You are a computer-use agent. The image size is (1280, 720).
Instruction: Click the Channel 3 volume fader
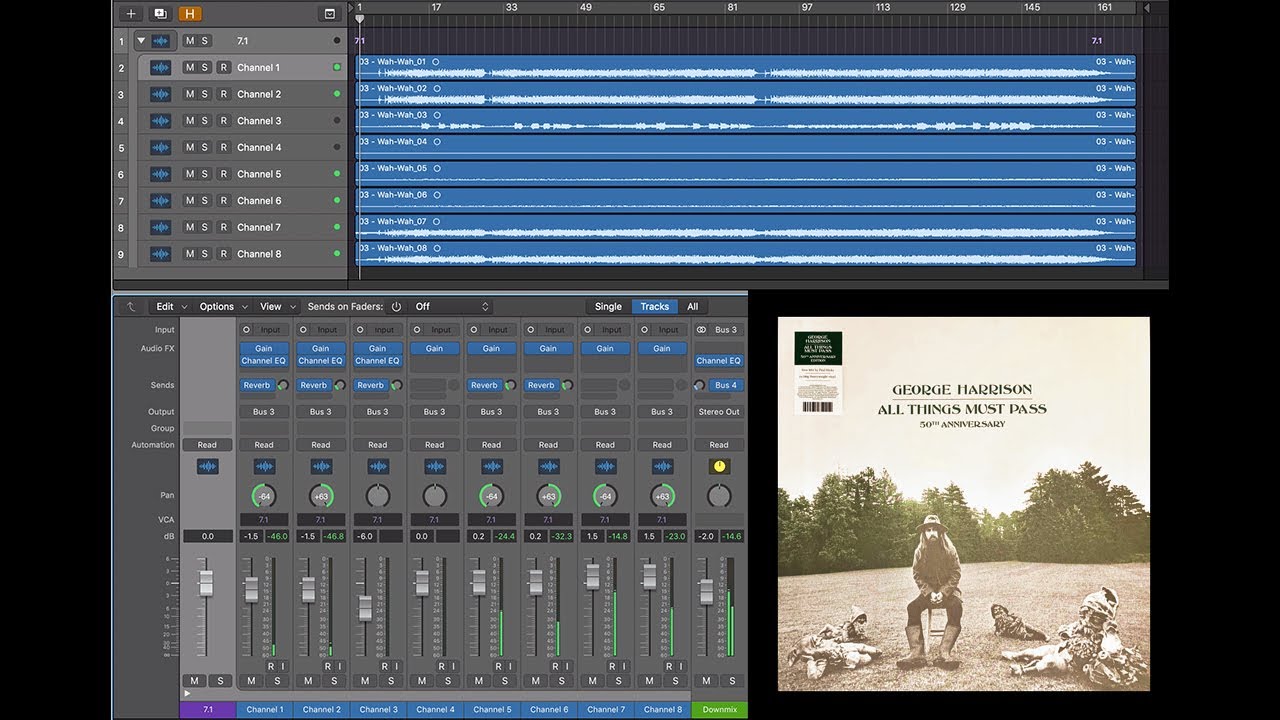tap(365, 607)
